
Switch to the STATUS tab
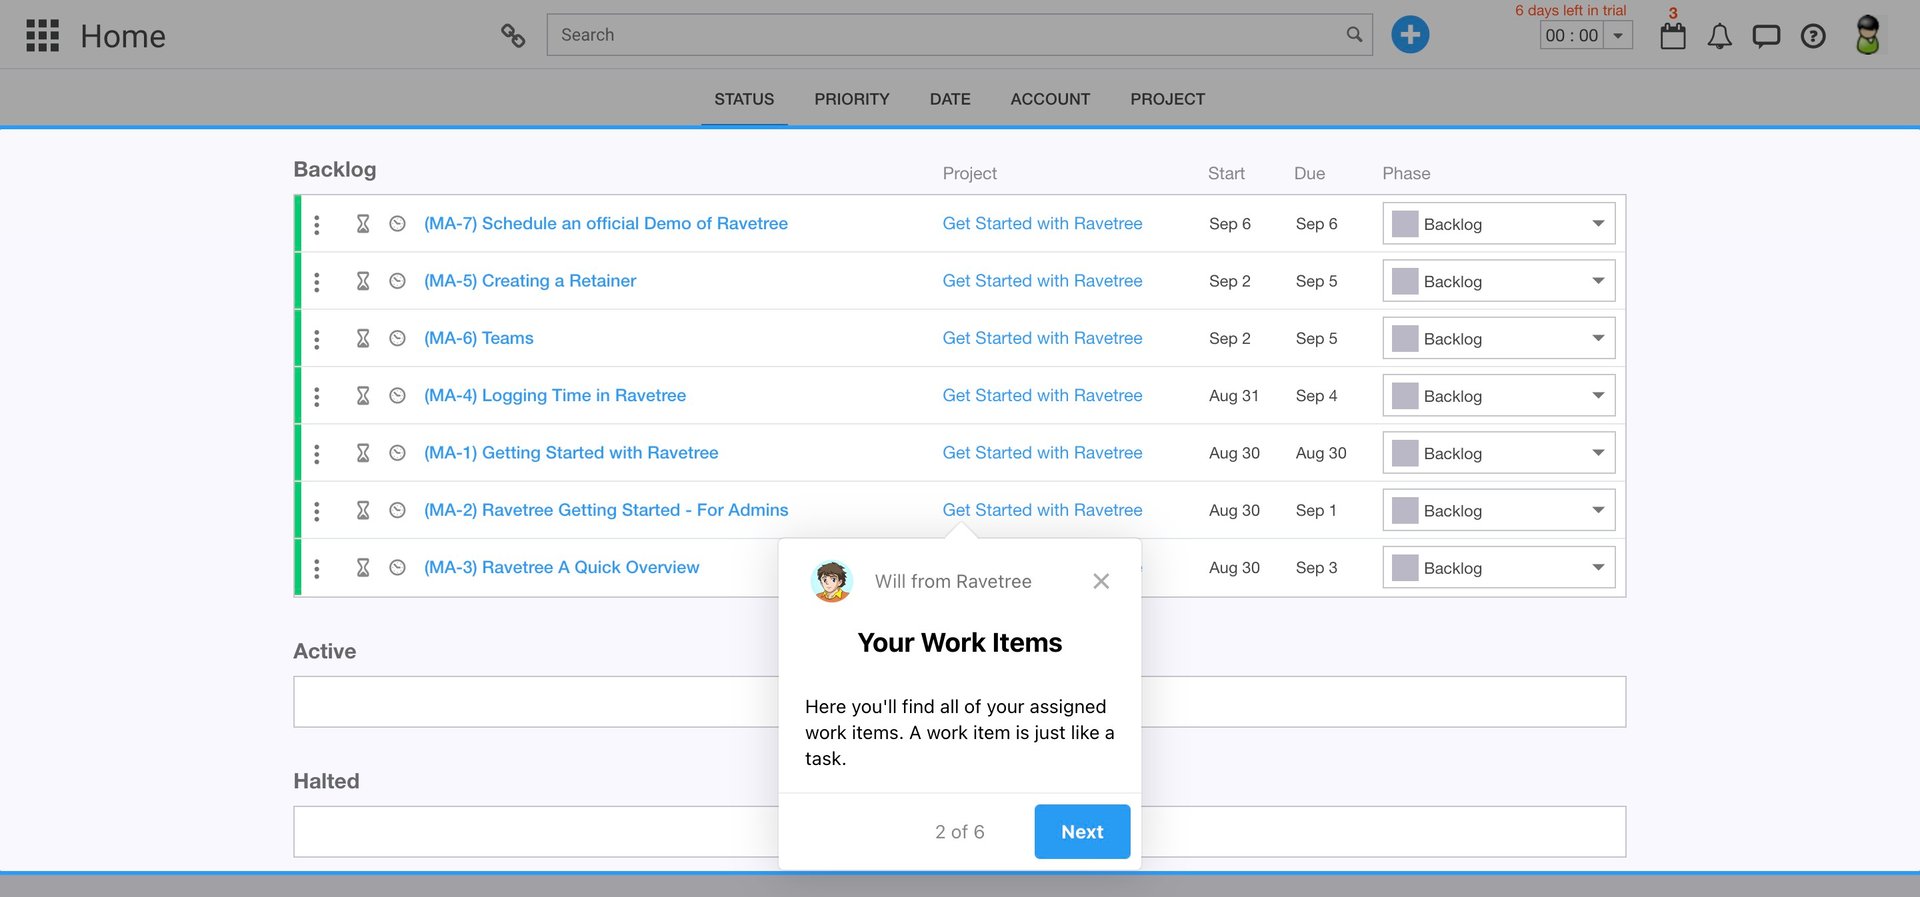tap(744, 99)
